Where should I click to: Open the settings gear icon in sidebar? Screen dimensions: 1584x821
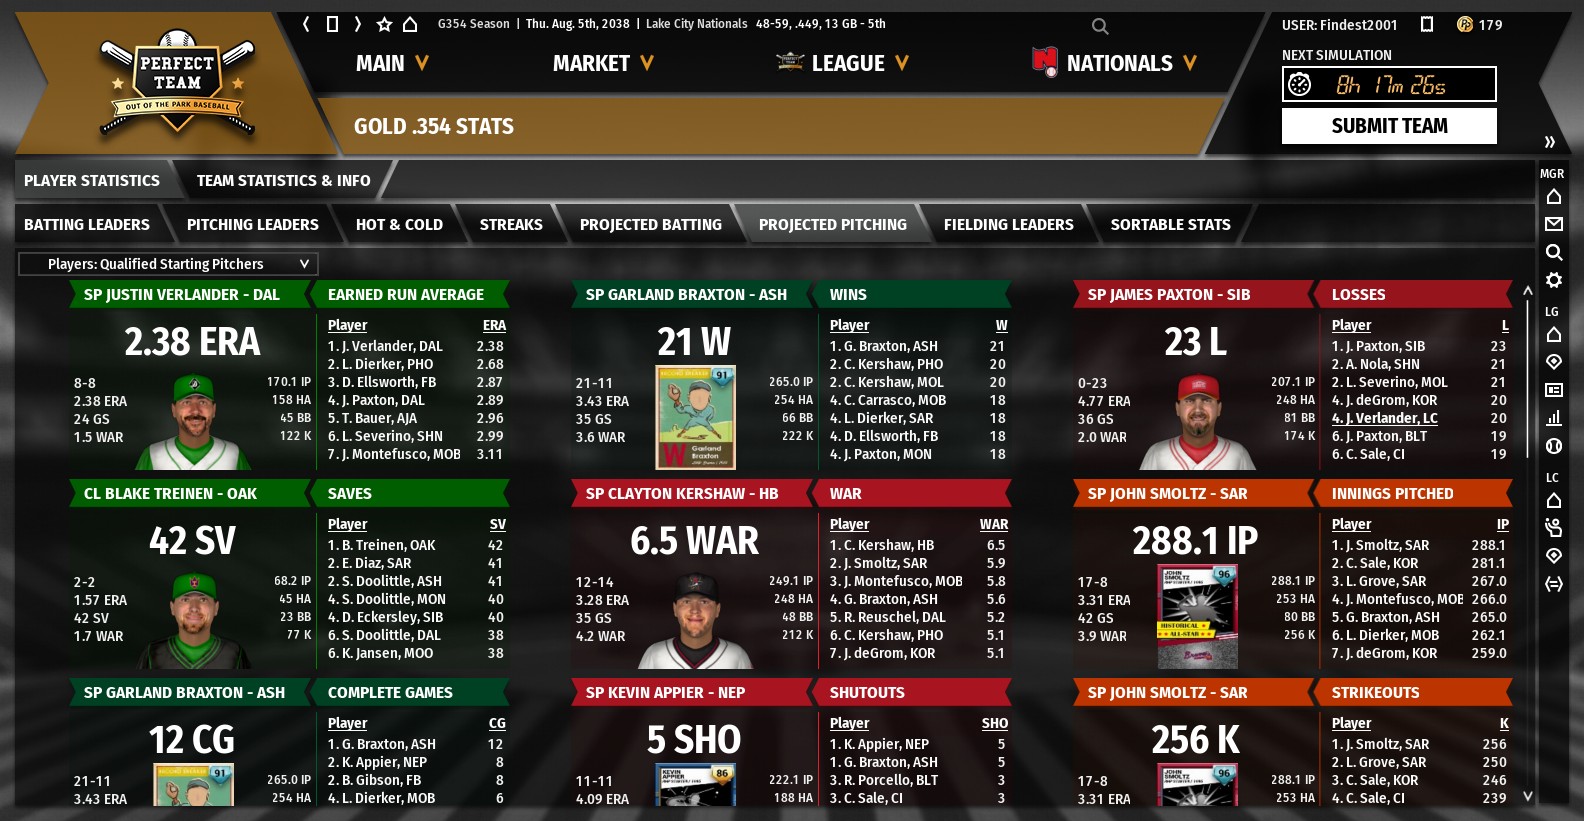coord(1554,280)
